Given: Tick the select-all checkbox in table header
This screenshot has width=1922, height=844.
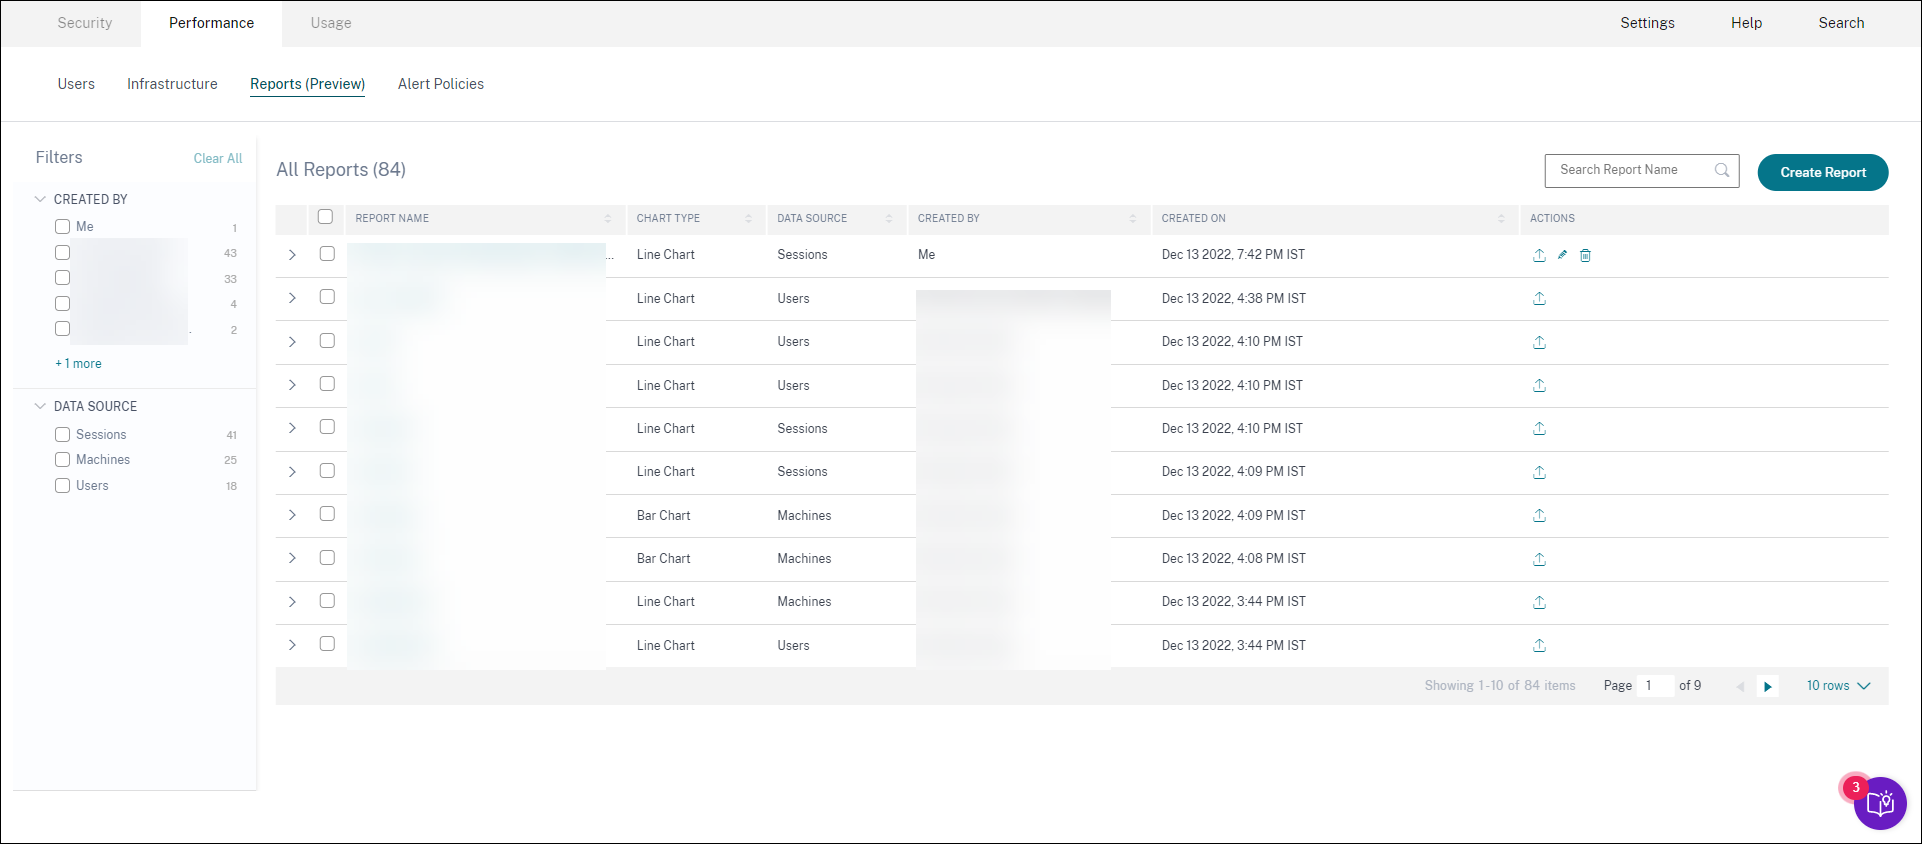Looking at the screenshot, I should (325, 217).
